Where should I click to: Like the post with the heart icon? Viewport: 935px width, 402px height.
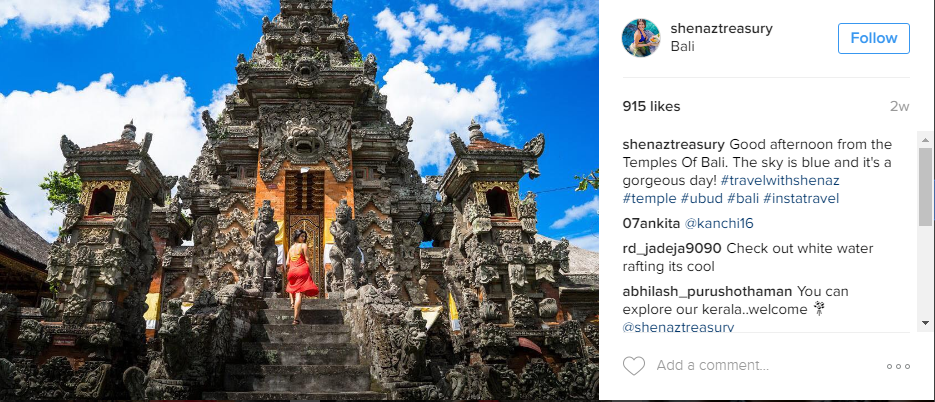(634, 366)
